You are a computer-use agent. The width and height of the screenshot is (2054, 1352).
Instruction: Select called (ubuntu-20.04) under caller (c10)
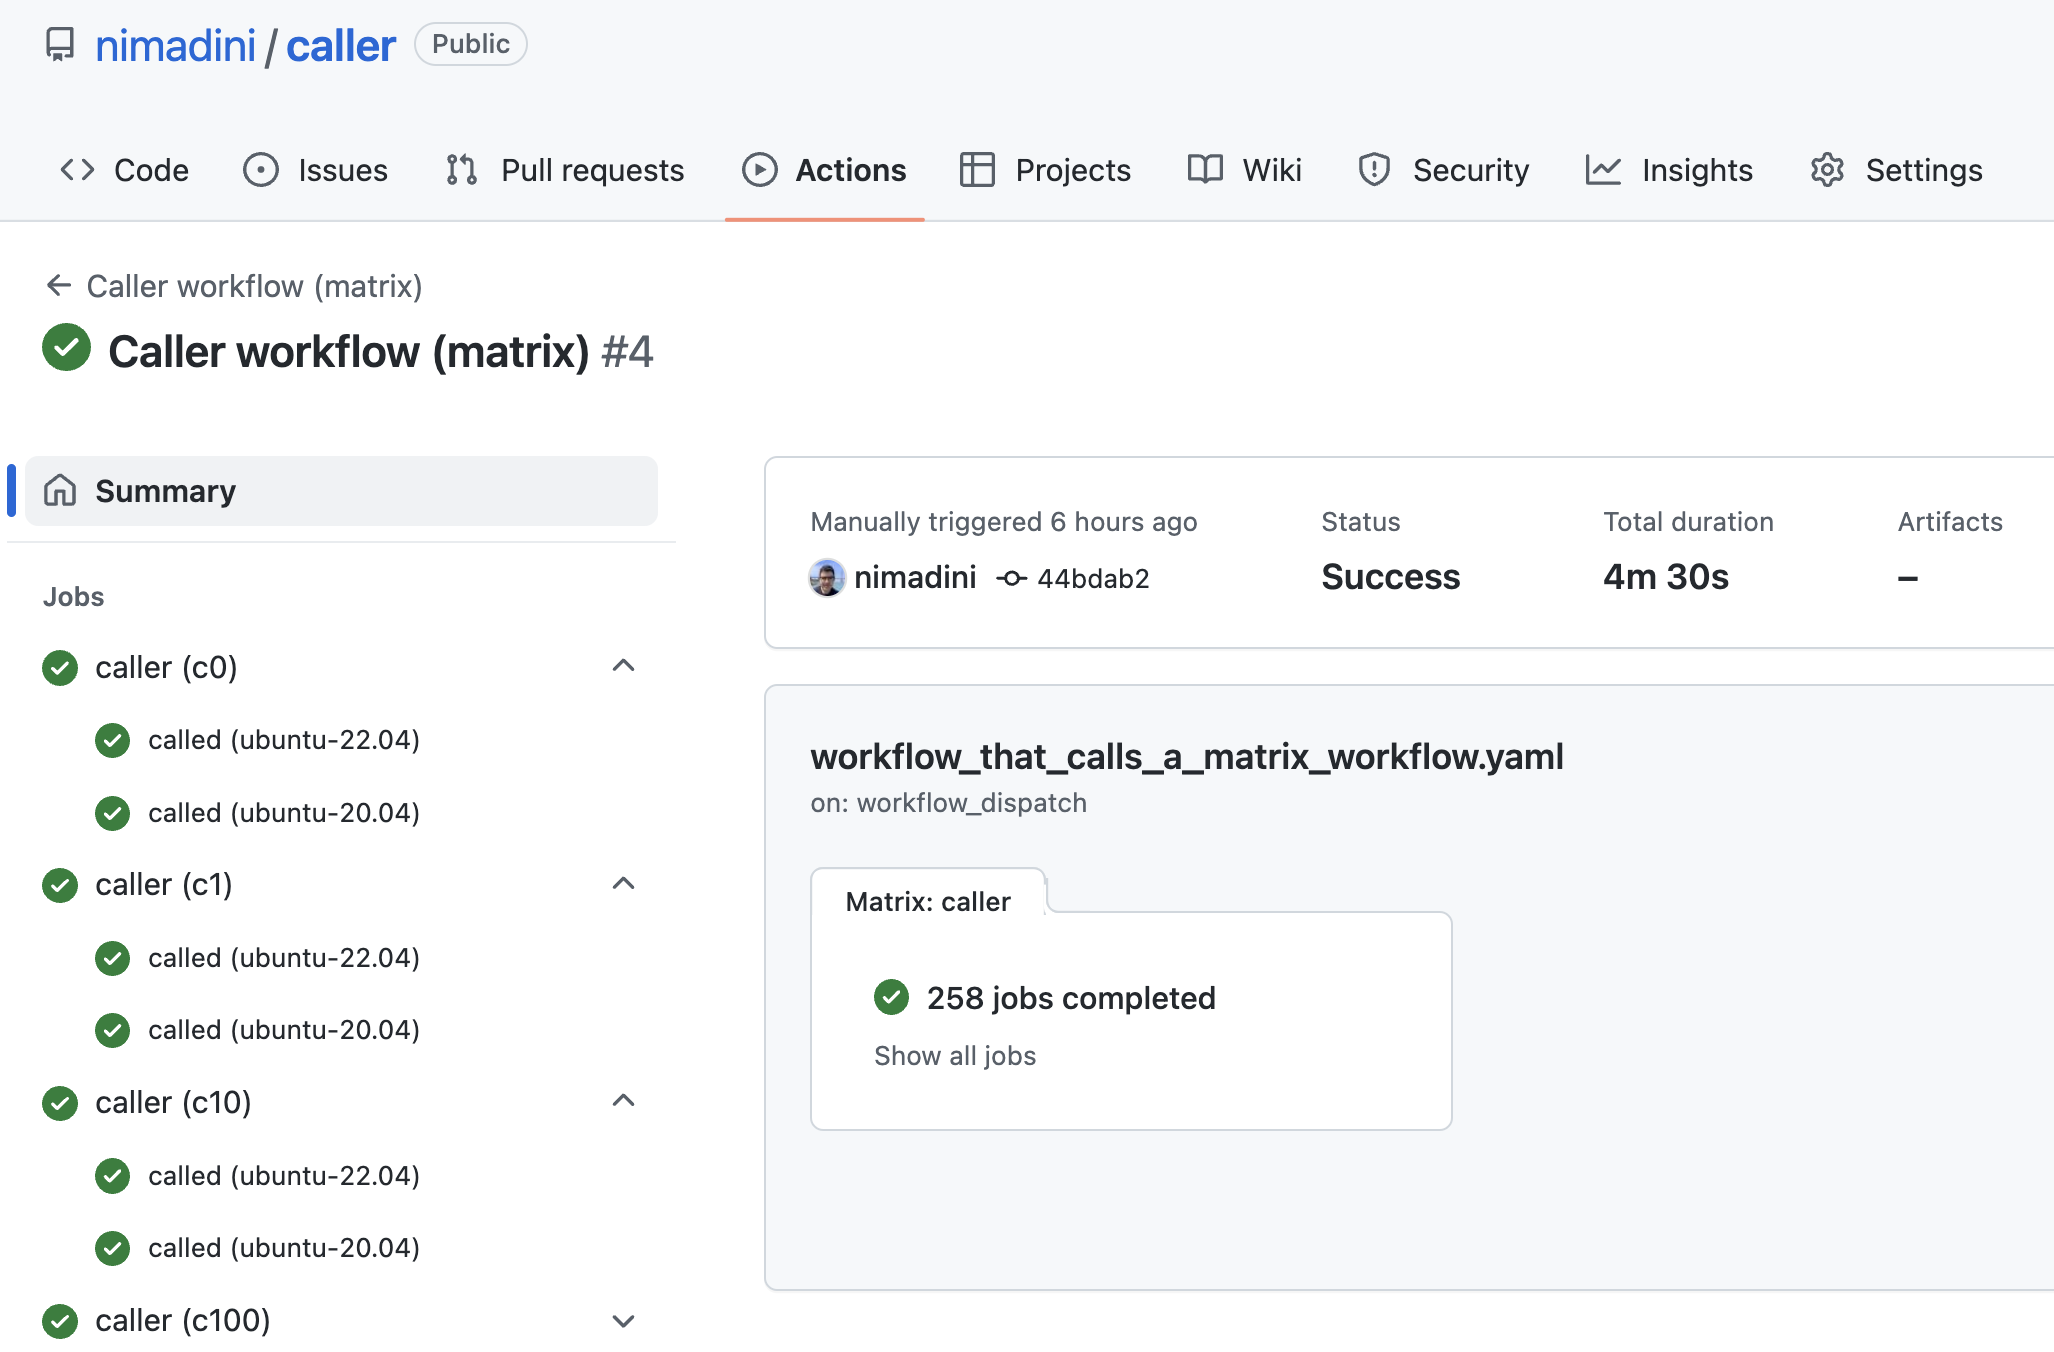click(x=284, y=1248)
